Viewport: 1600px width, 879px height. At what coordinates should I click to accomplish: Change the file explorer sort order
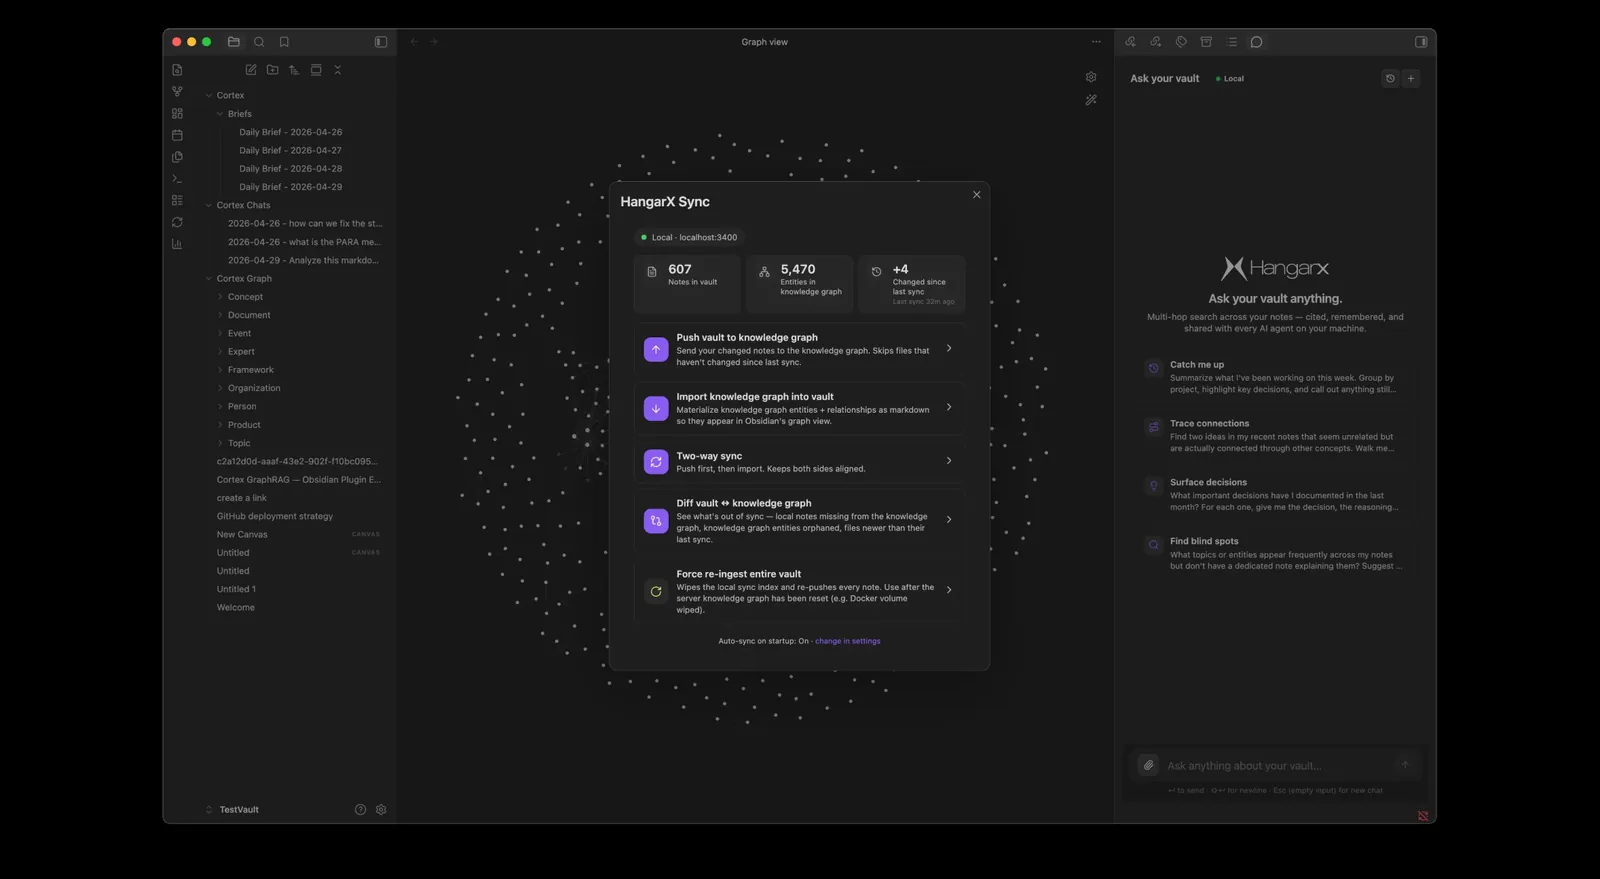pyautogui.click(x=294, y=70)
